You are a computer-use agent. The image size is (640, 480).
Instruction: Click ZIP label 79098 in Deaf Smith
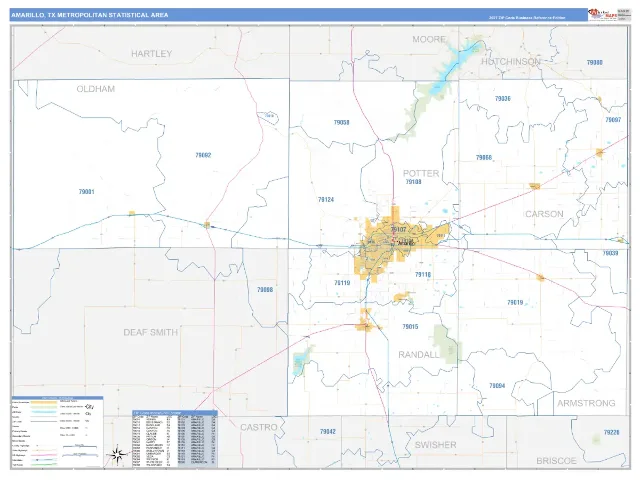(x=265, y=290)
